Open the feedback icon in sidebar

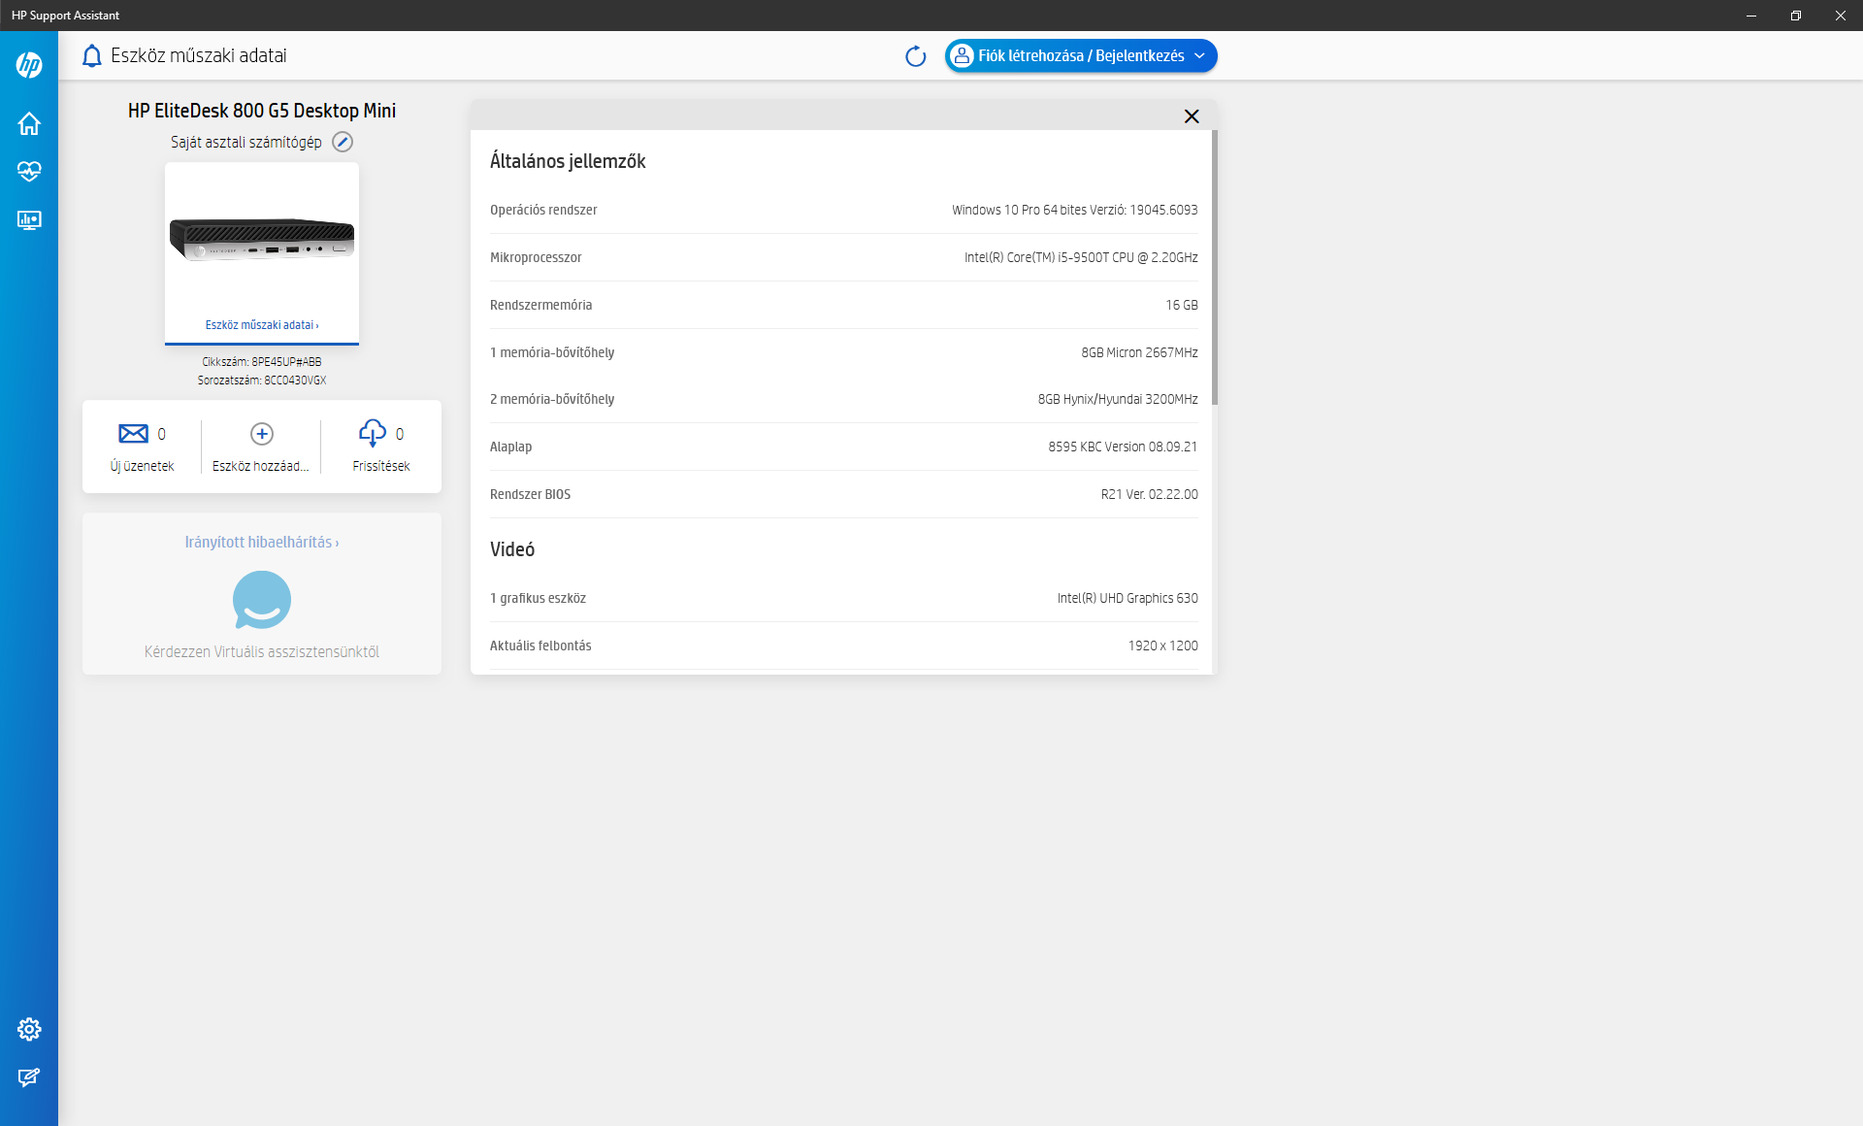[29, 1077]
